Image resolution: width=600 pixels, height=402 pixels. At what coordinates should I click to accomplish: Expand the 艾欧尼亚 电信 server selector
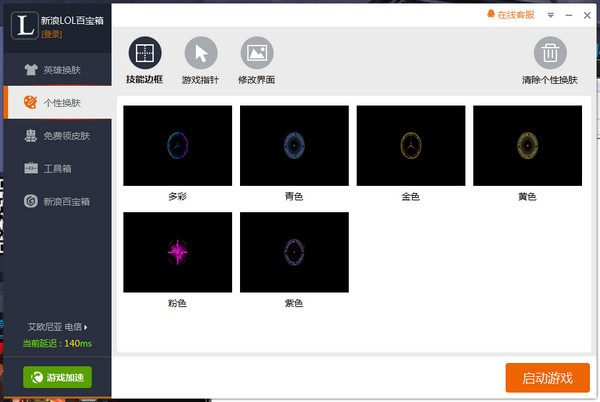pos(57,327)
